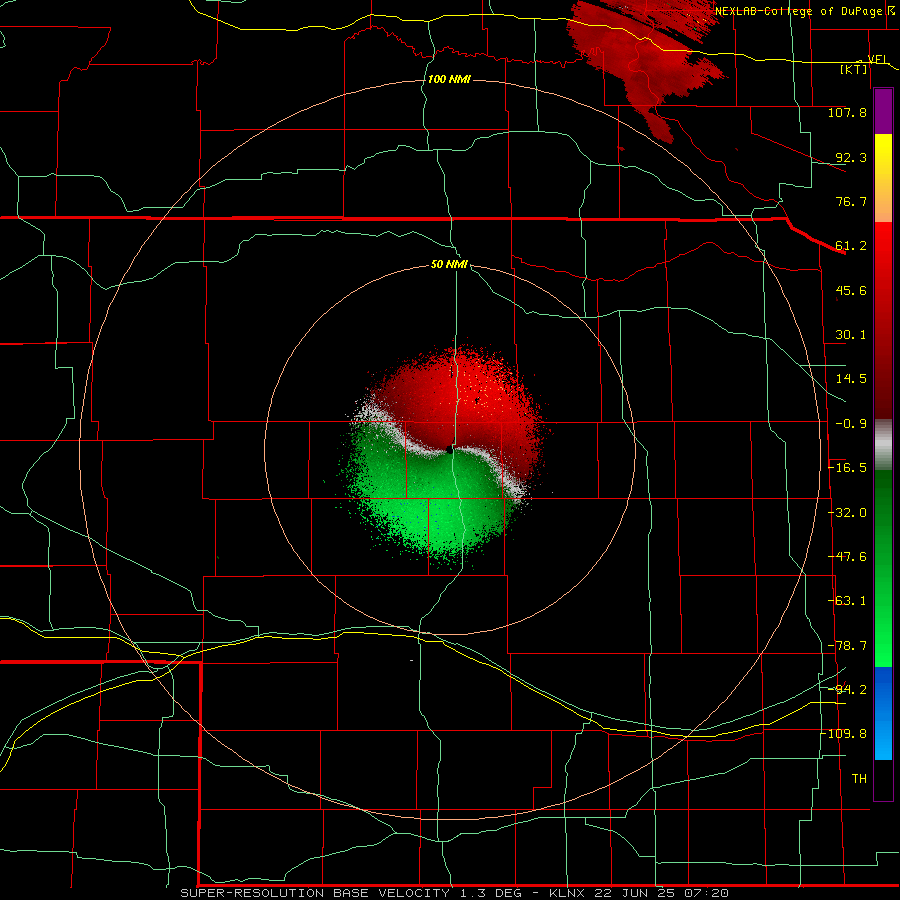Click the 76.7 scale value
The height and width of the screenshot is (900, 900).
tap(851, 201)
